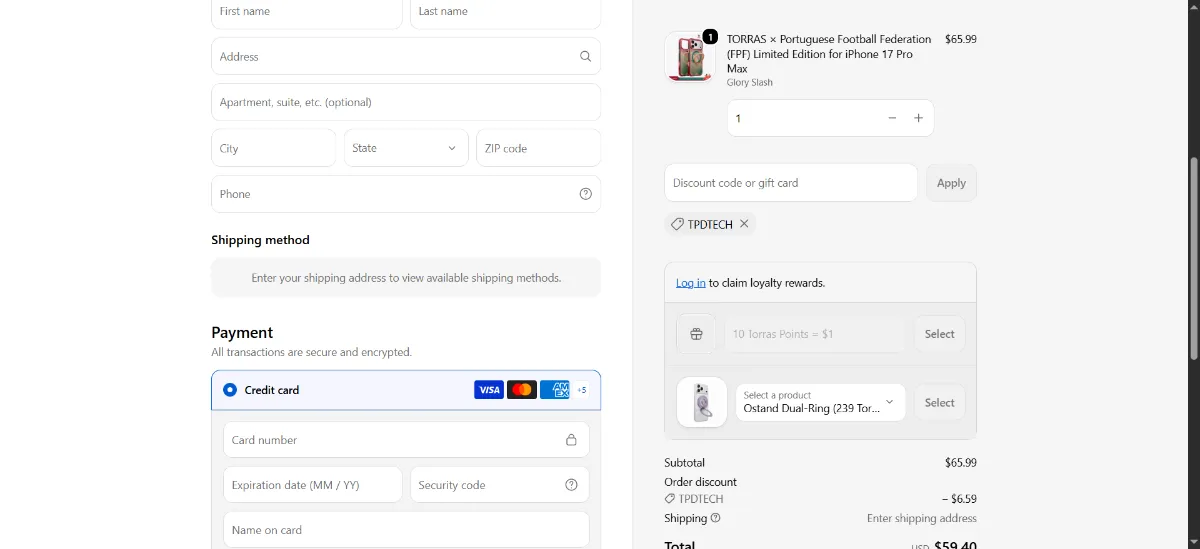Focus the Address input field

(406, 57)
